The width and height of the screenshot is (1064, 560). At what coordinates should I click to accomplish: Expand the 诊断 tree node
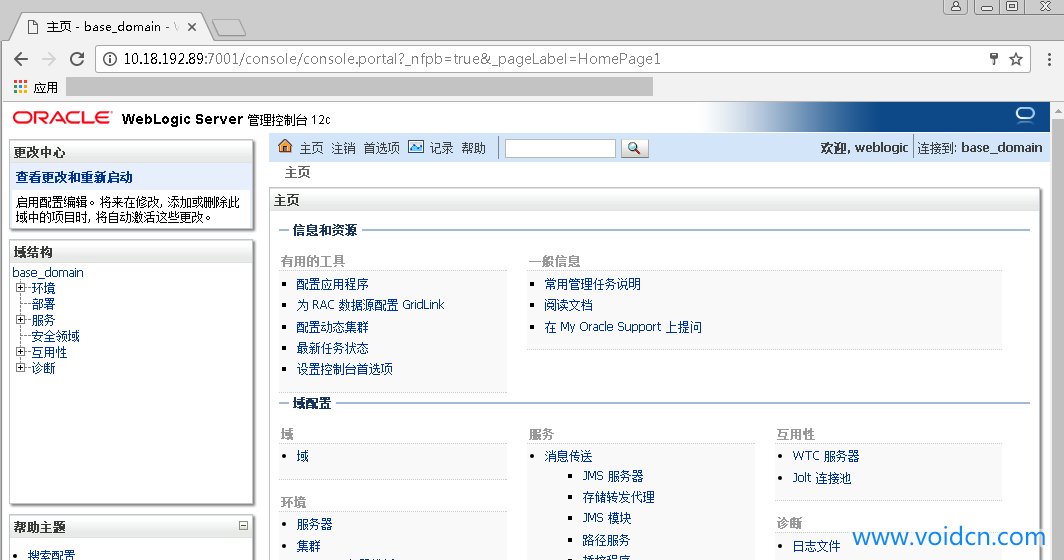pyautogui.click(x=20, y=368)
